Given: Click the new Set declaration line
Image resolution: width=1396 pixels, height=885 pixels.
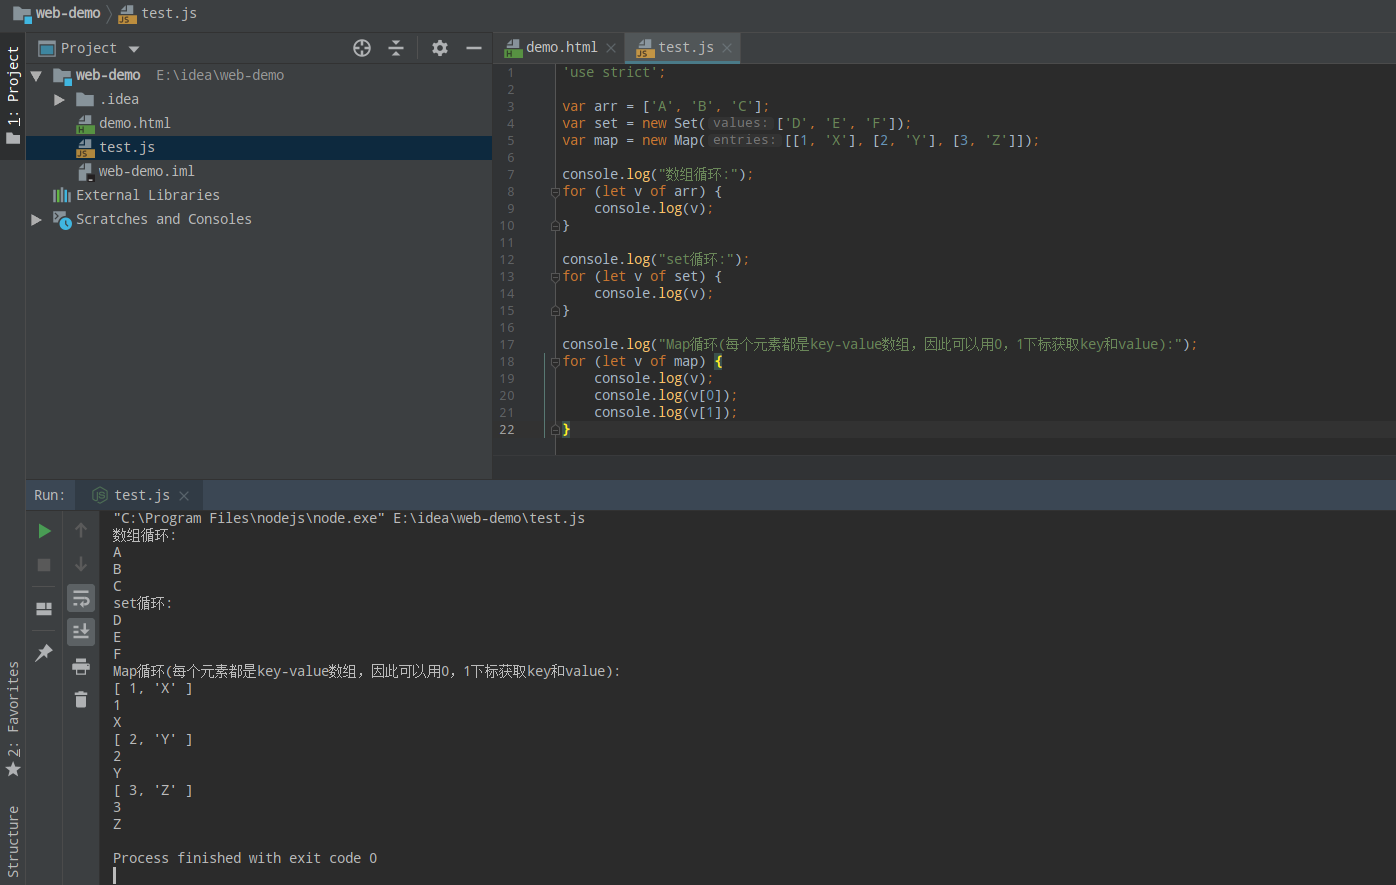Looking at the screenshot, I should coord(737,123).
